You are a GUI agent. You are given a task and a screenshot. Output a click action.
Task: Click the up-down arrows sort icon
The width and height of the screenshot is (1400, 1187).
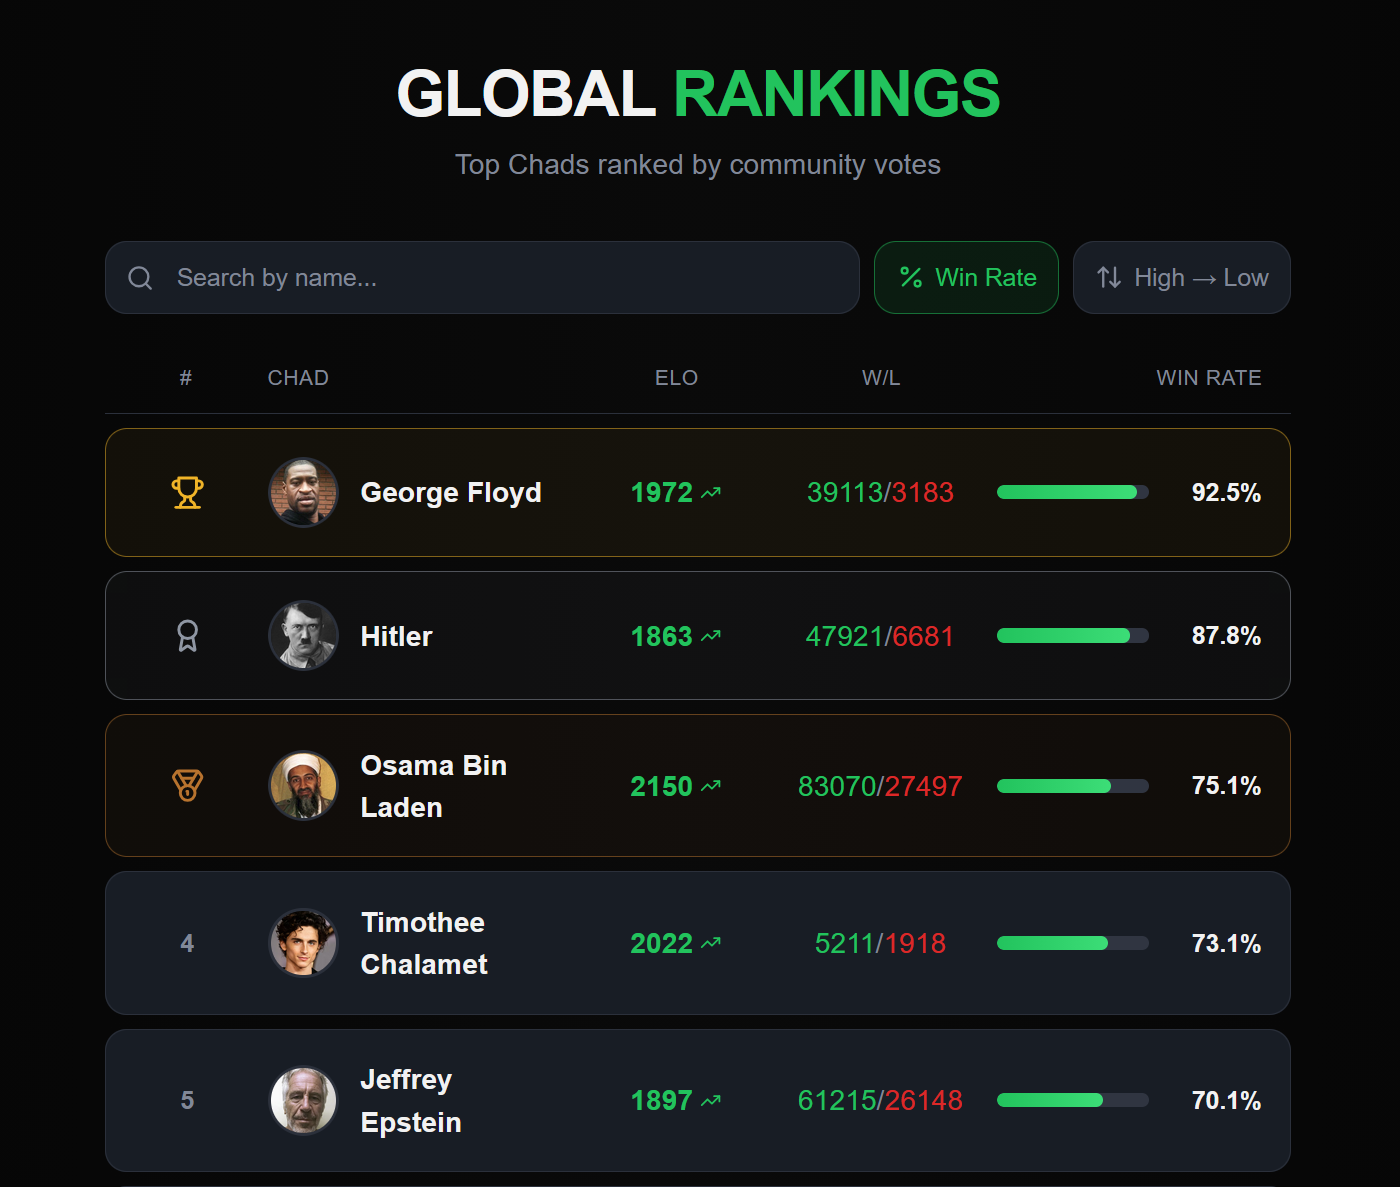pos(1109,278)
